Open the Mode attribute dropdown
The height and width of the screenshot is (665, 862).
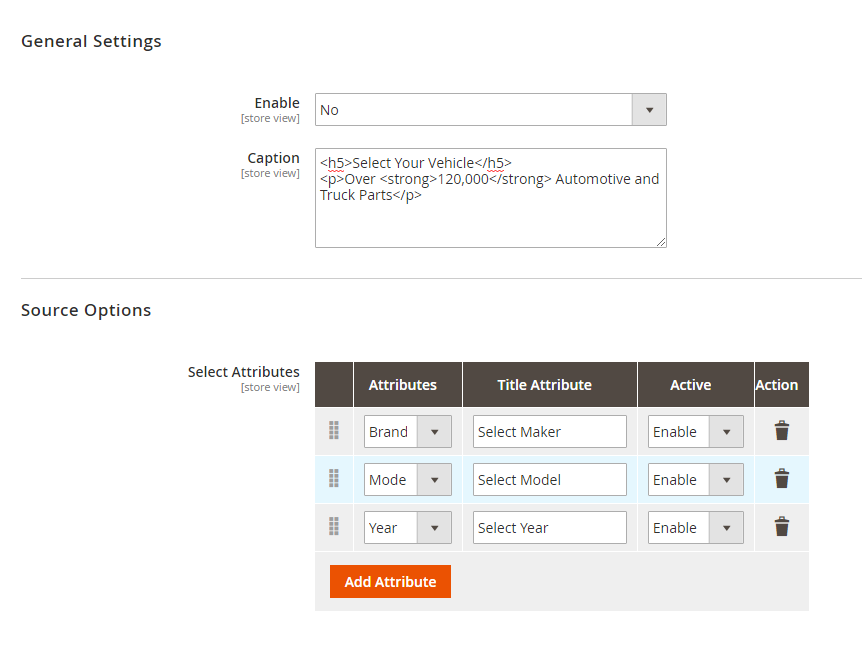pos(407,479)
